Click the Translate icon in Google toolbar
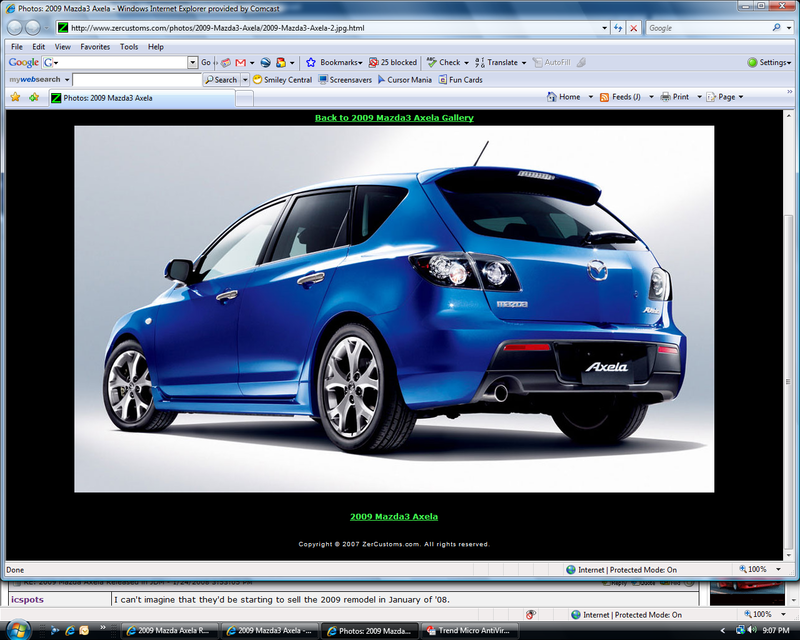This screenshot has width=800, height=640. point(480,62)
